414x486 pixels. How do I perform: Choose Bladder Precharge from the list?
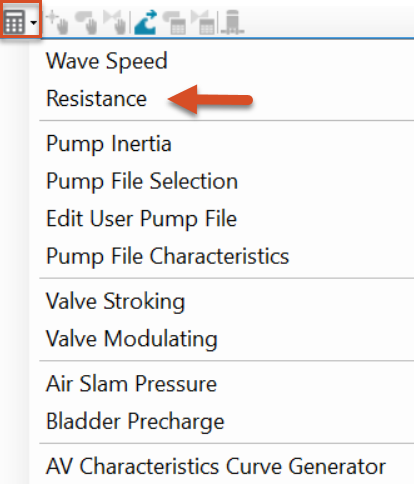(135, 422)
